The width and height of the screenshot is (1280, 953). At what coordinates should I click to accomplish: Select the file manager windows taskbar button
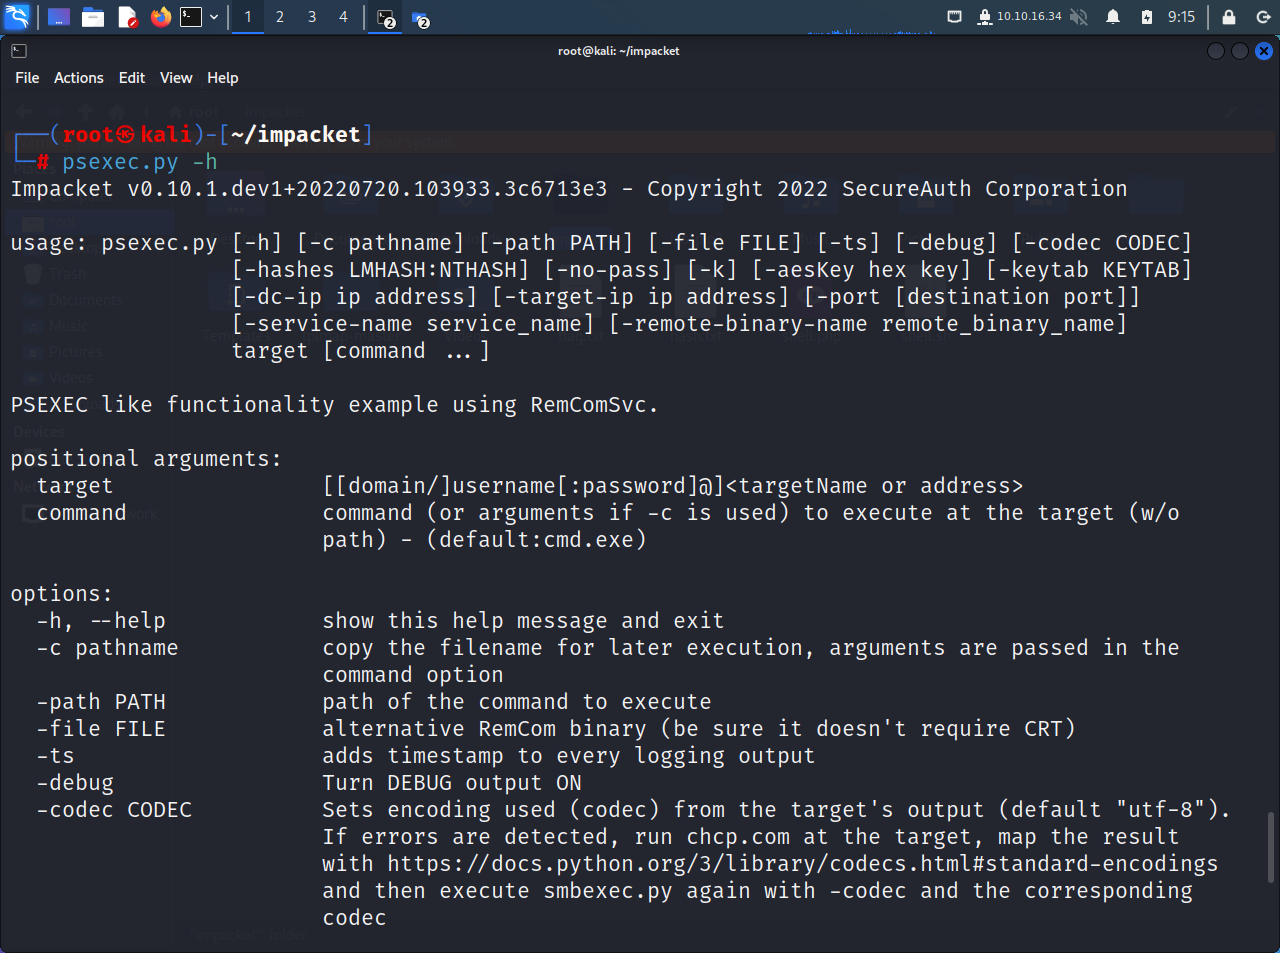(x=421, y=18)
